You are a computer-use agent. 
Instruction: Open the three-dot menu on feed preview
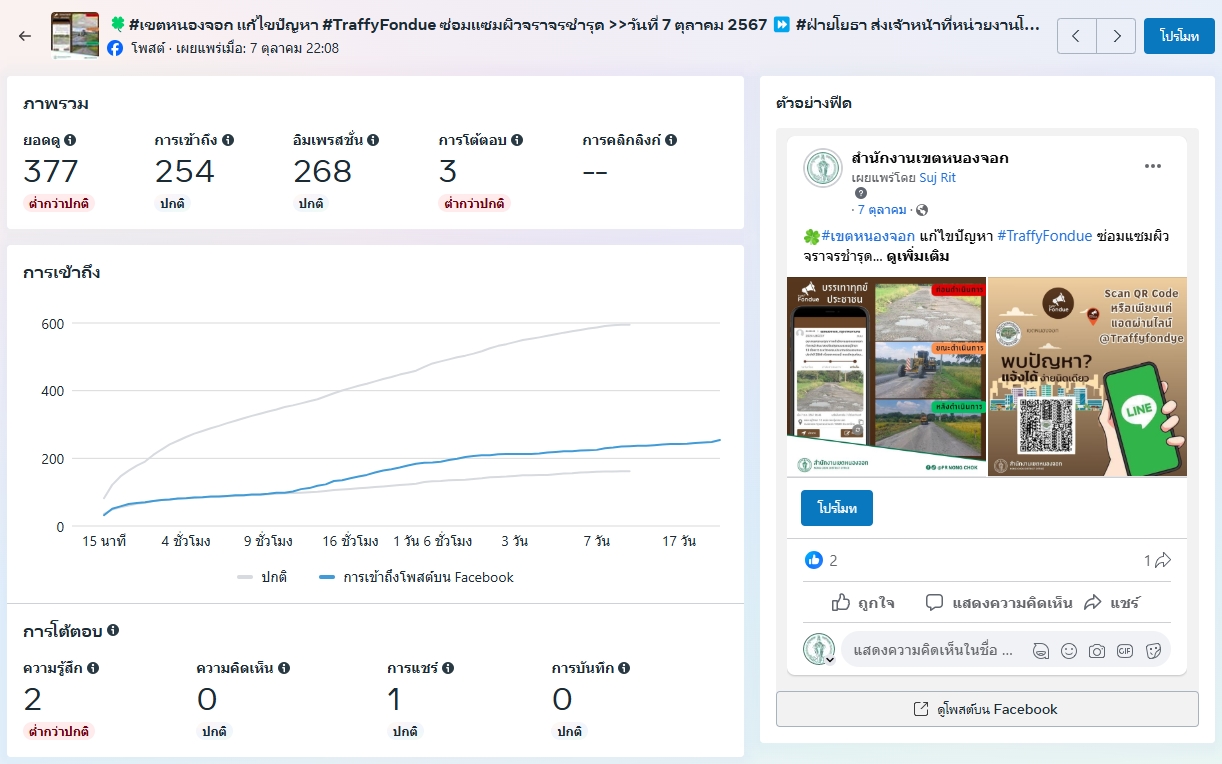pos(1152,166)
